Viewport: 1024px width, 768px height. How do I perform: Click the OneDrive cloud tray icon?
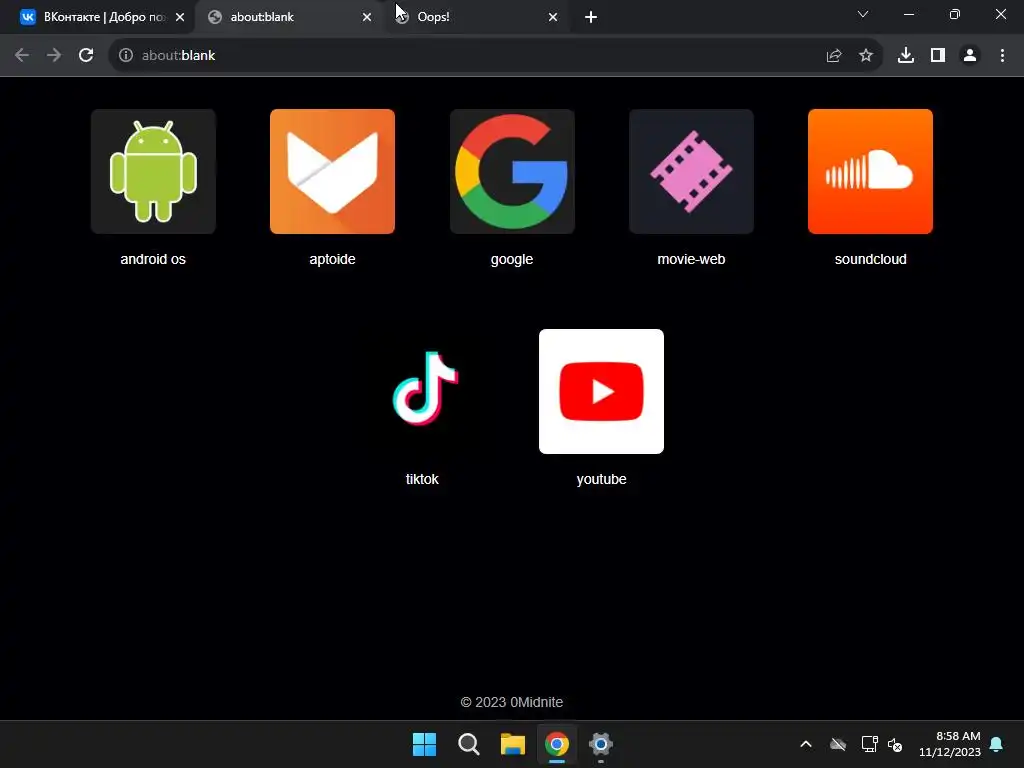pos(838,744)
